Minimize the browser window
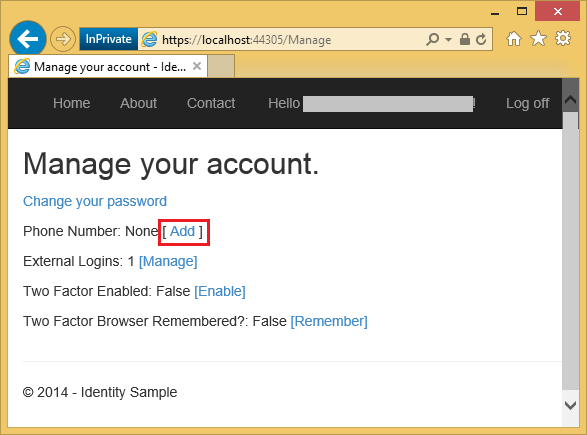Viewport: 587px width, 435px height. click(495, 13)
